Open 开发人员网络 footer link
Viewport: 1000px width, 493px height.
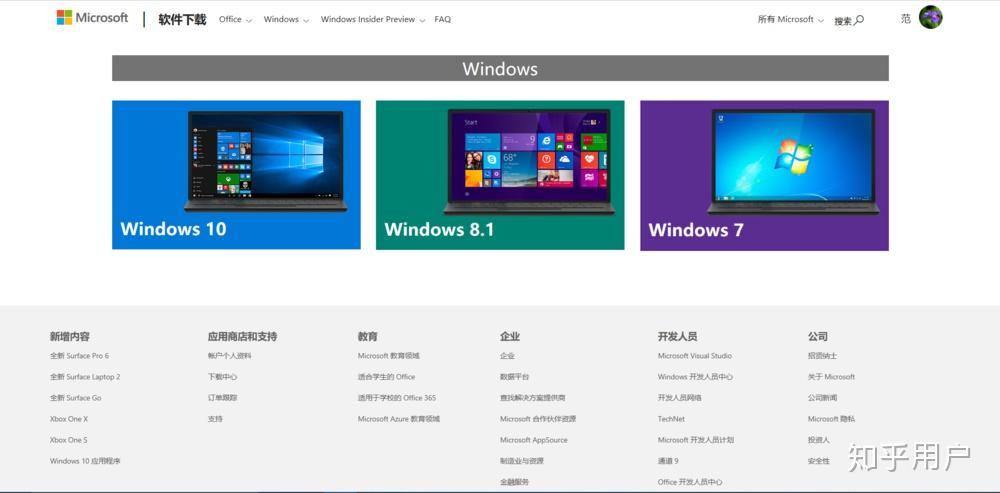679,398
